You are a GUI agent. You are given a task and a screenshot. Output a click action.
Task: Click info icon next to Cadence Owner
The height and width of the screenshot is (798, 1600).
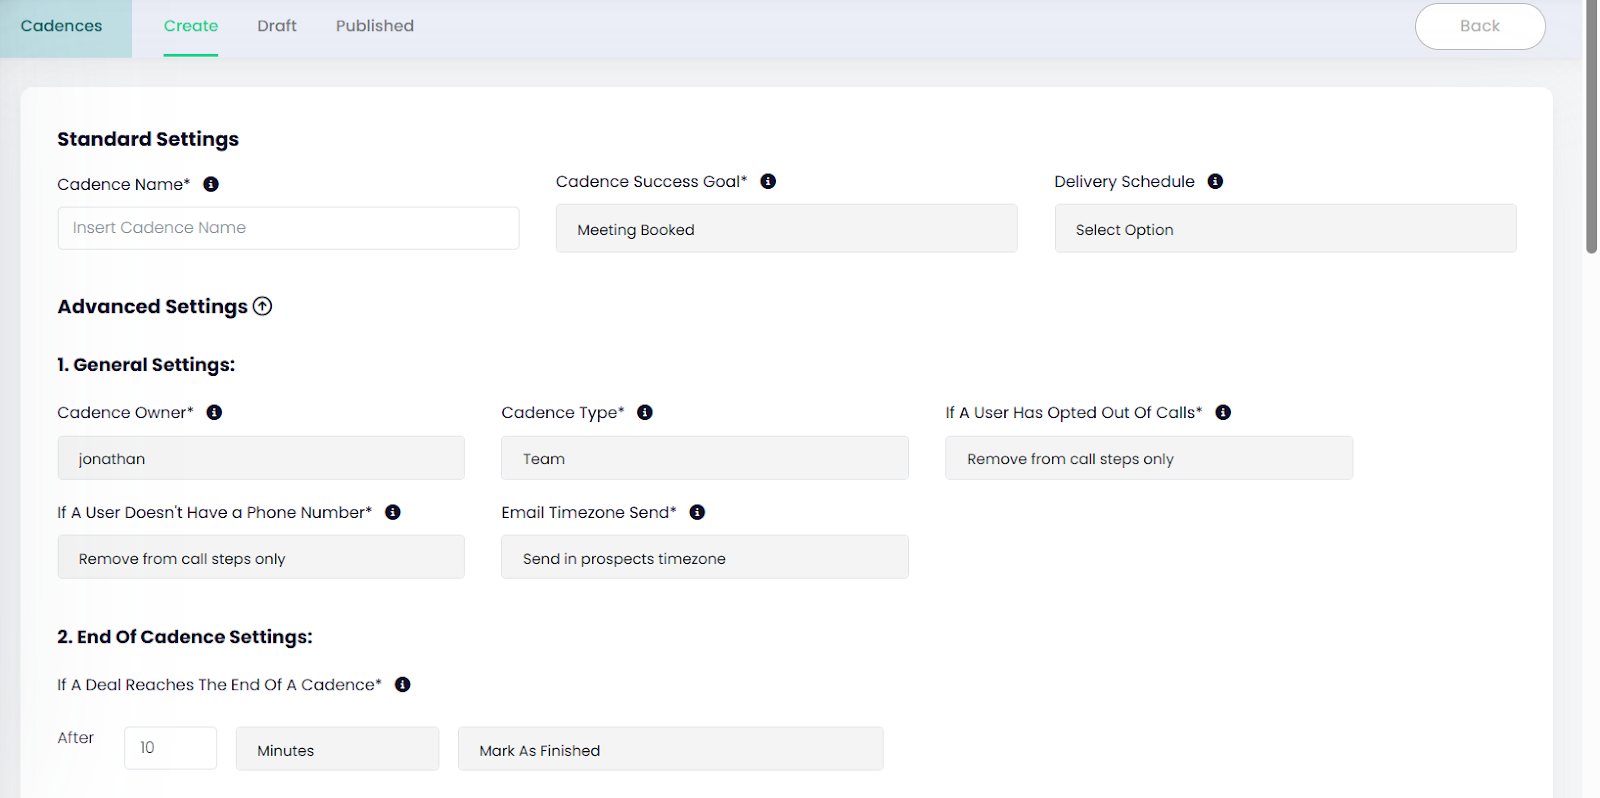click(214, 412)
